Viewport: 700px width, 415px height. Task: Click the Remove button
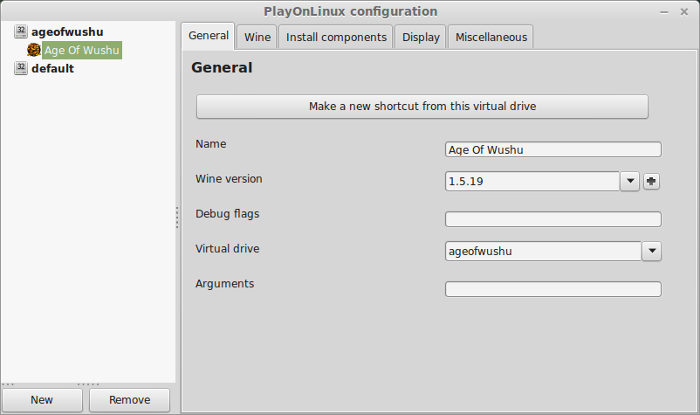pyautogui.click(x=129, y=400)
